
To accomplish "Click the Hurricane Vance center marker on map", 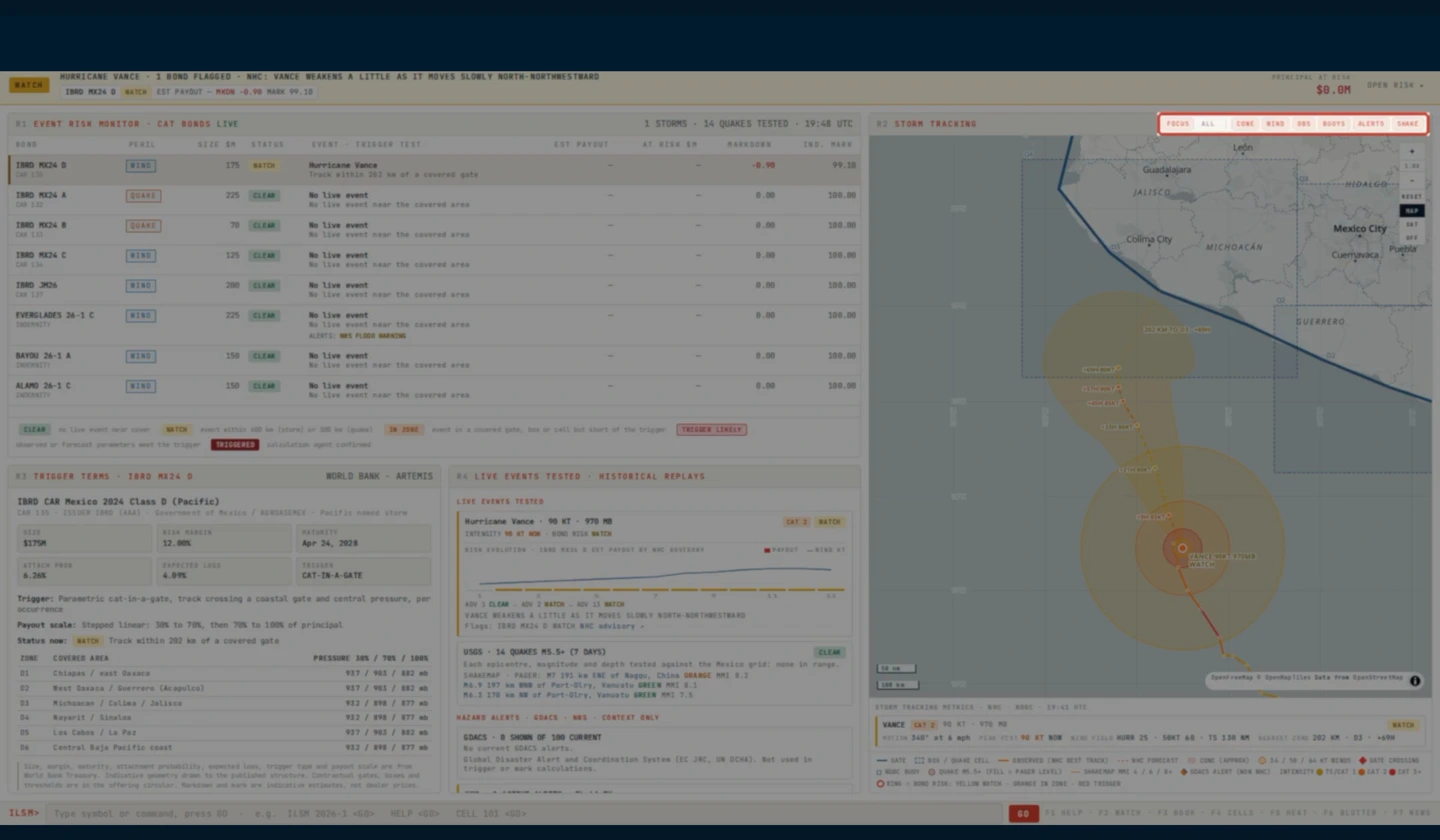I will point(1182,548).
